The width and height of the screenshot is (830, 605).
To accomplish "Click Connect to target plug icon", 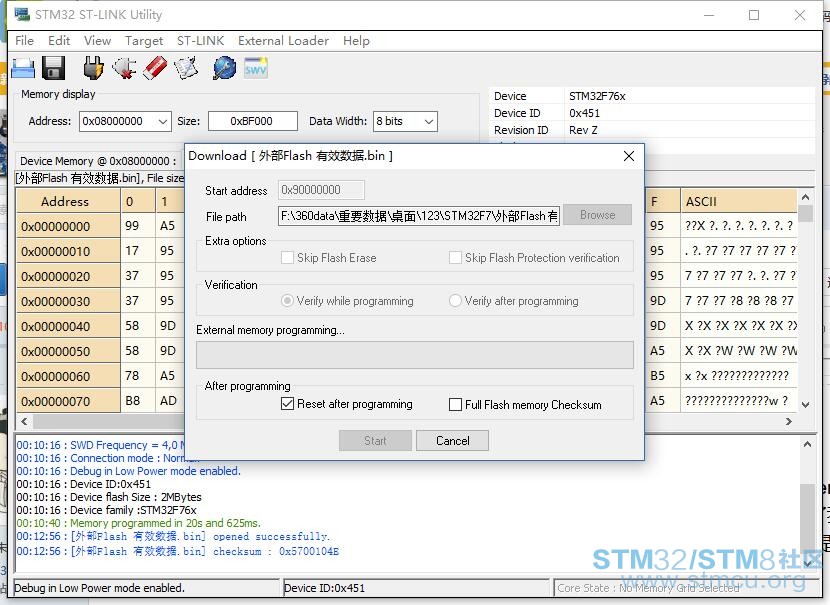I will pos(94,68).
